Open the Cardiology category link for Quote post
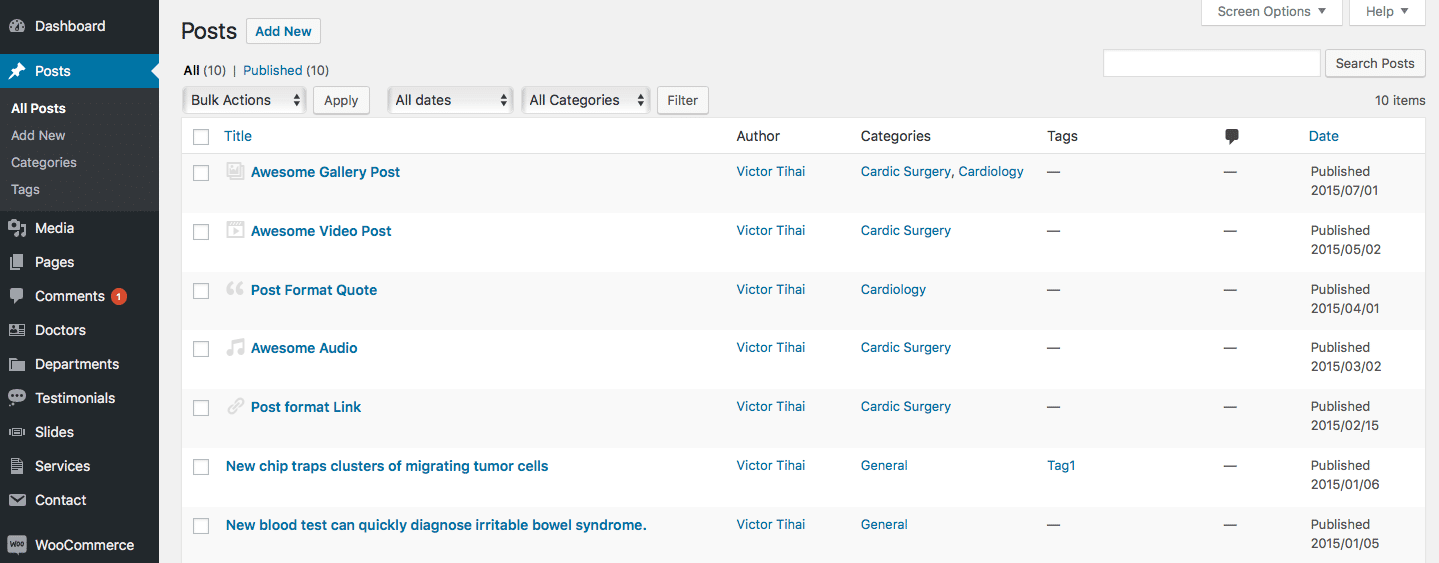This screenshot has height=563, width=1439. point(893,289)
